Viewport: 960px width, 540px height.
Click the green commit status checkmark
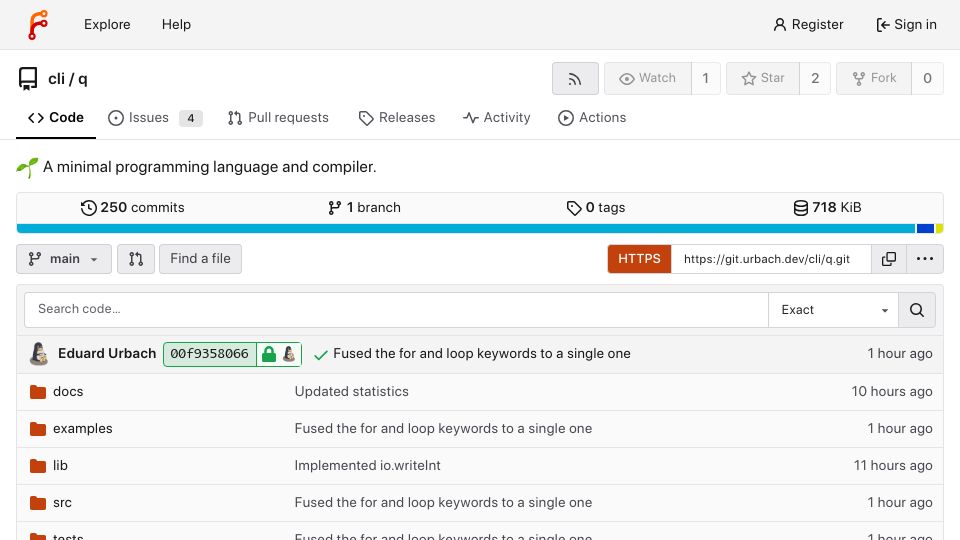pyautogui.click(x=320, y=354)
